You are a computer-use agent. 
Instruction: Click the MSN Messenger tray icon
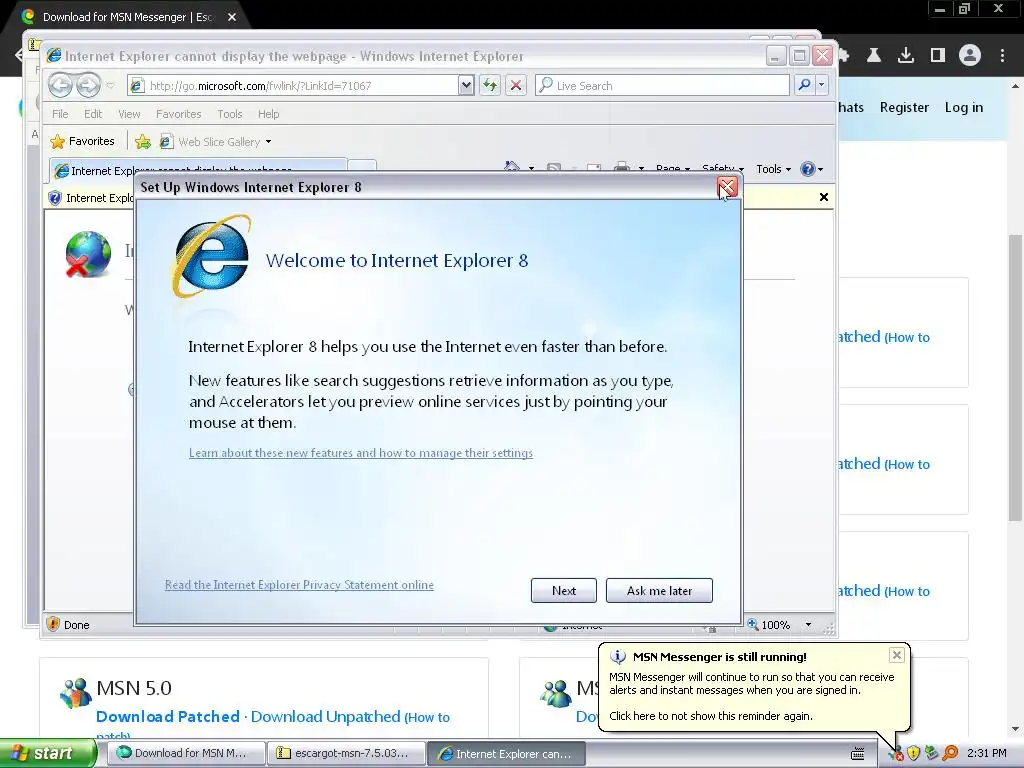(895, 753)
